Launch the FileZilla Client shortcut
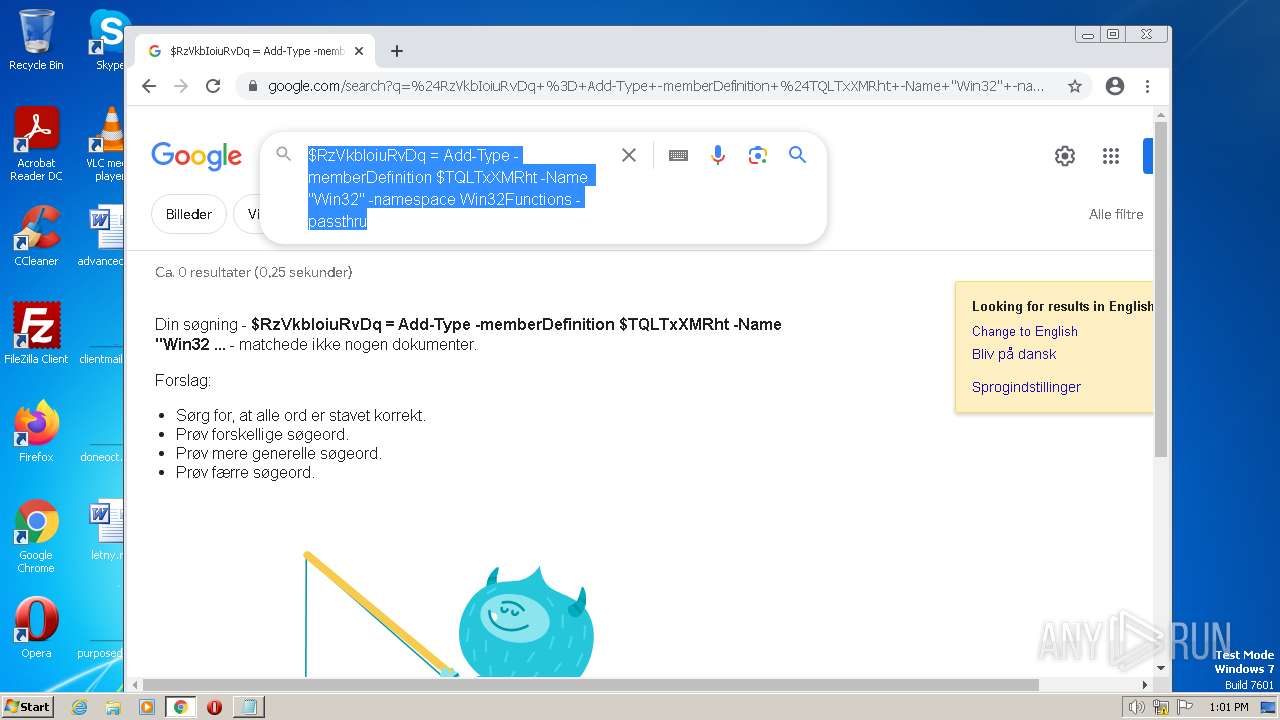 tap(36, 334)
